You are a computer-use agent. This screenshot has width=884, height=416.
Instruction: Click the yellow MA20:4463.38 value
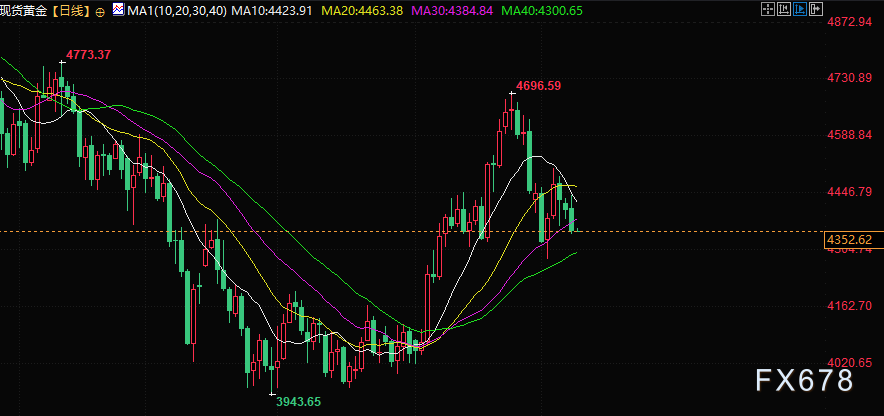[x=363, y=11]
